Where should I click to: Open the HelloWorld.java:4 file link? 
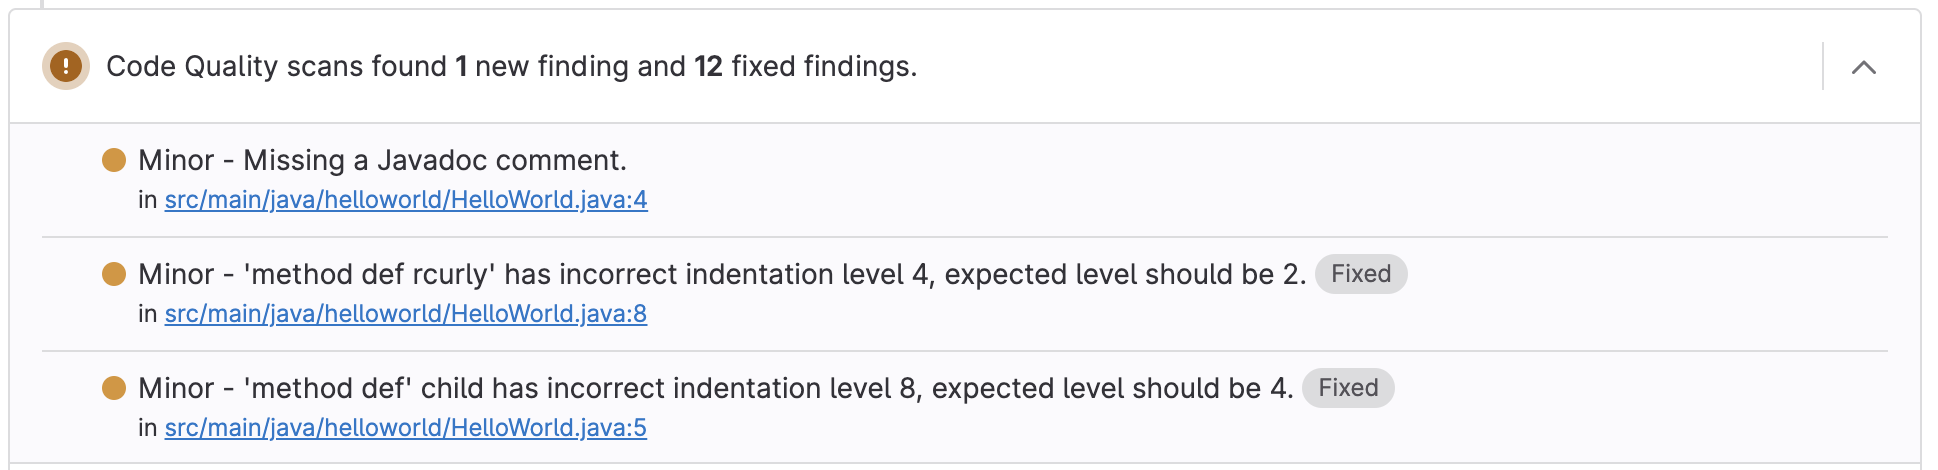click(406, 200)
